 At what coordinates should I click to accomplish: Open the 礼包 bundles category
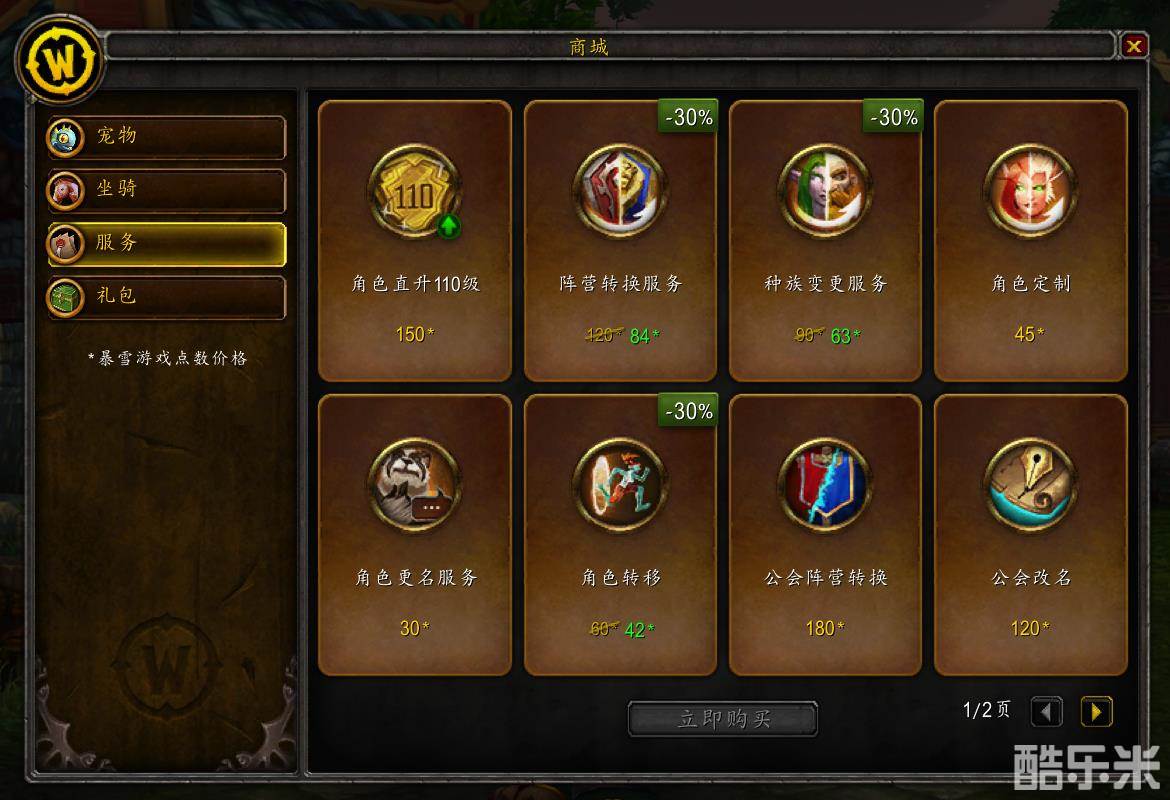pos(166,298)
